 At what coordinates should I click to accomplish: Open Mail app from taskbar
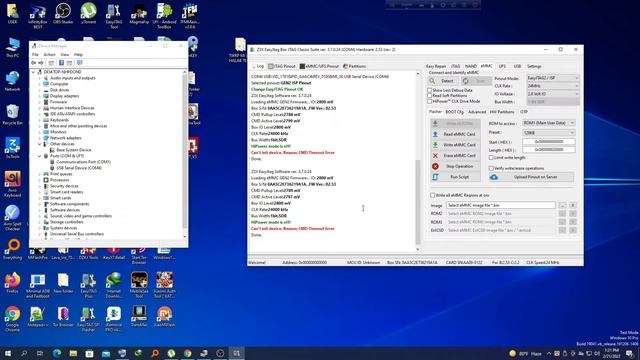(106, 353)
